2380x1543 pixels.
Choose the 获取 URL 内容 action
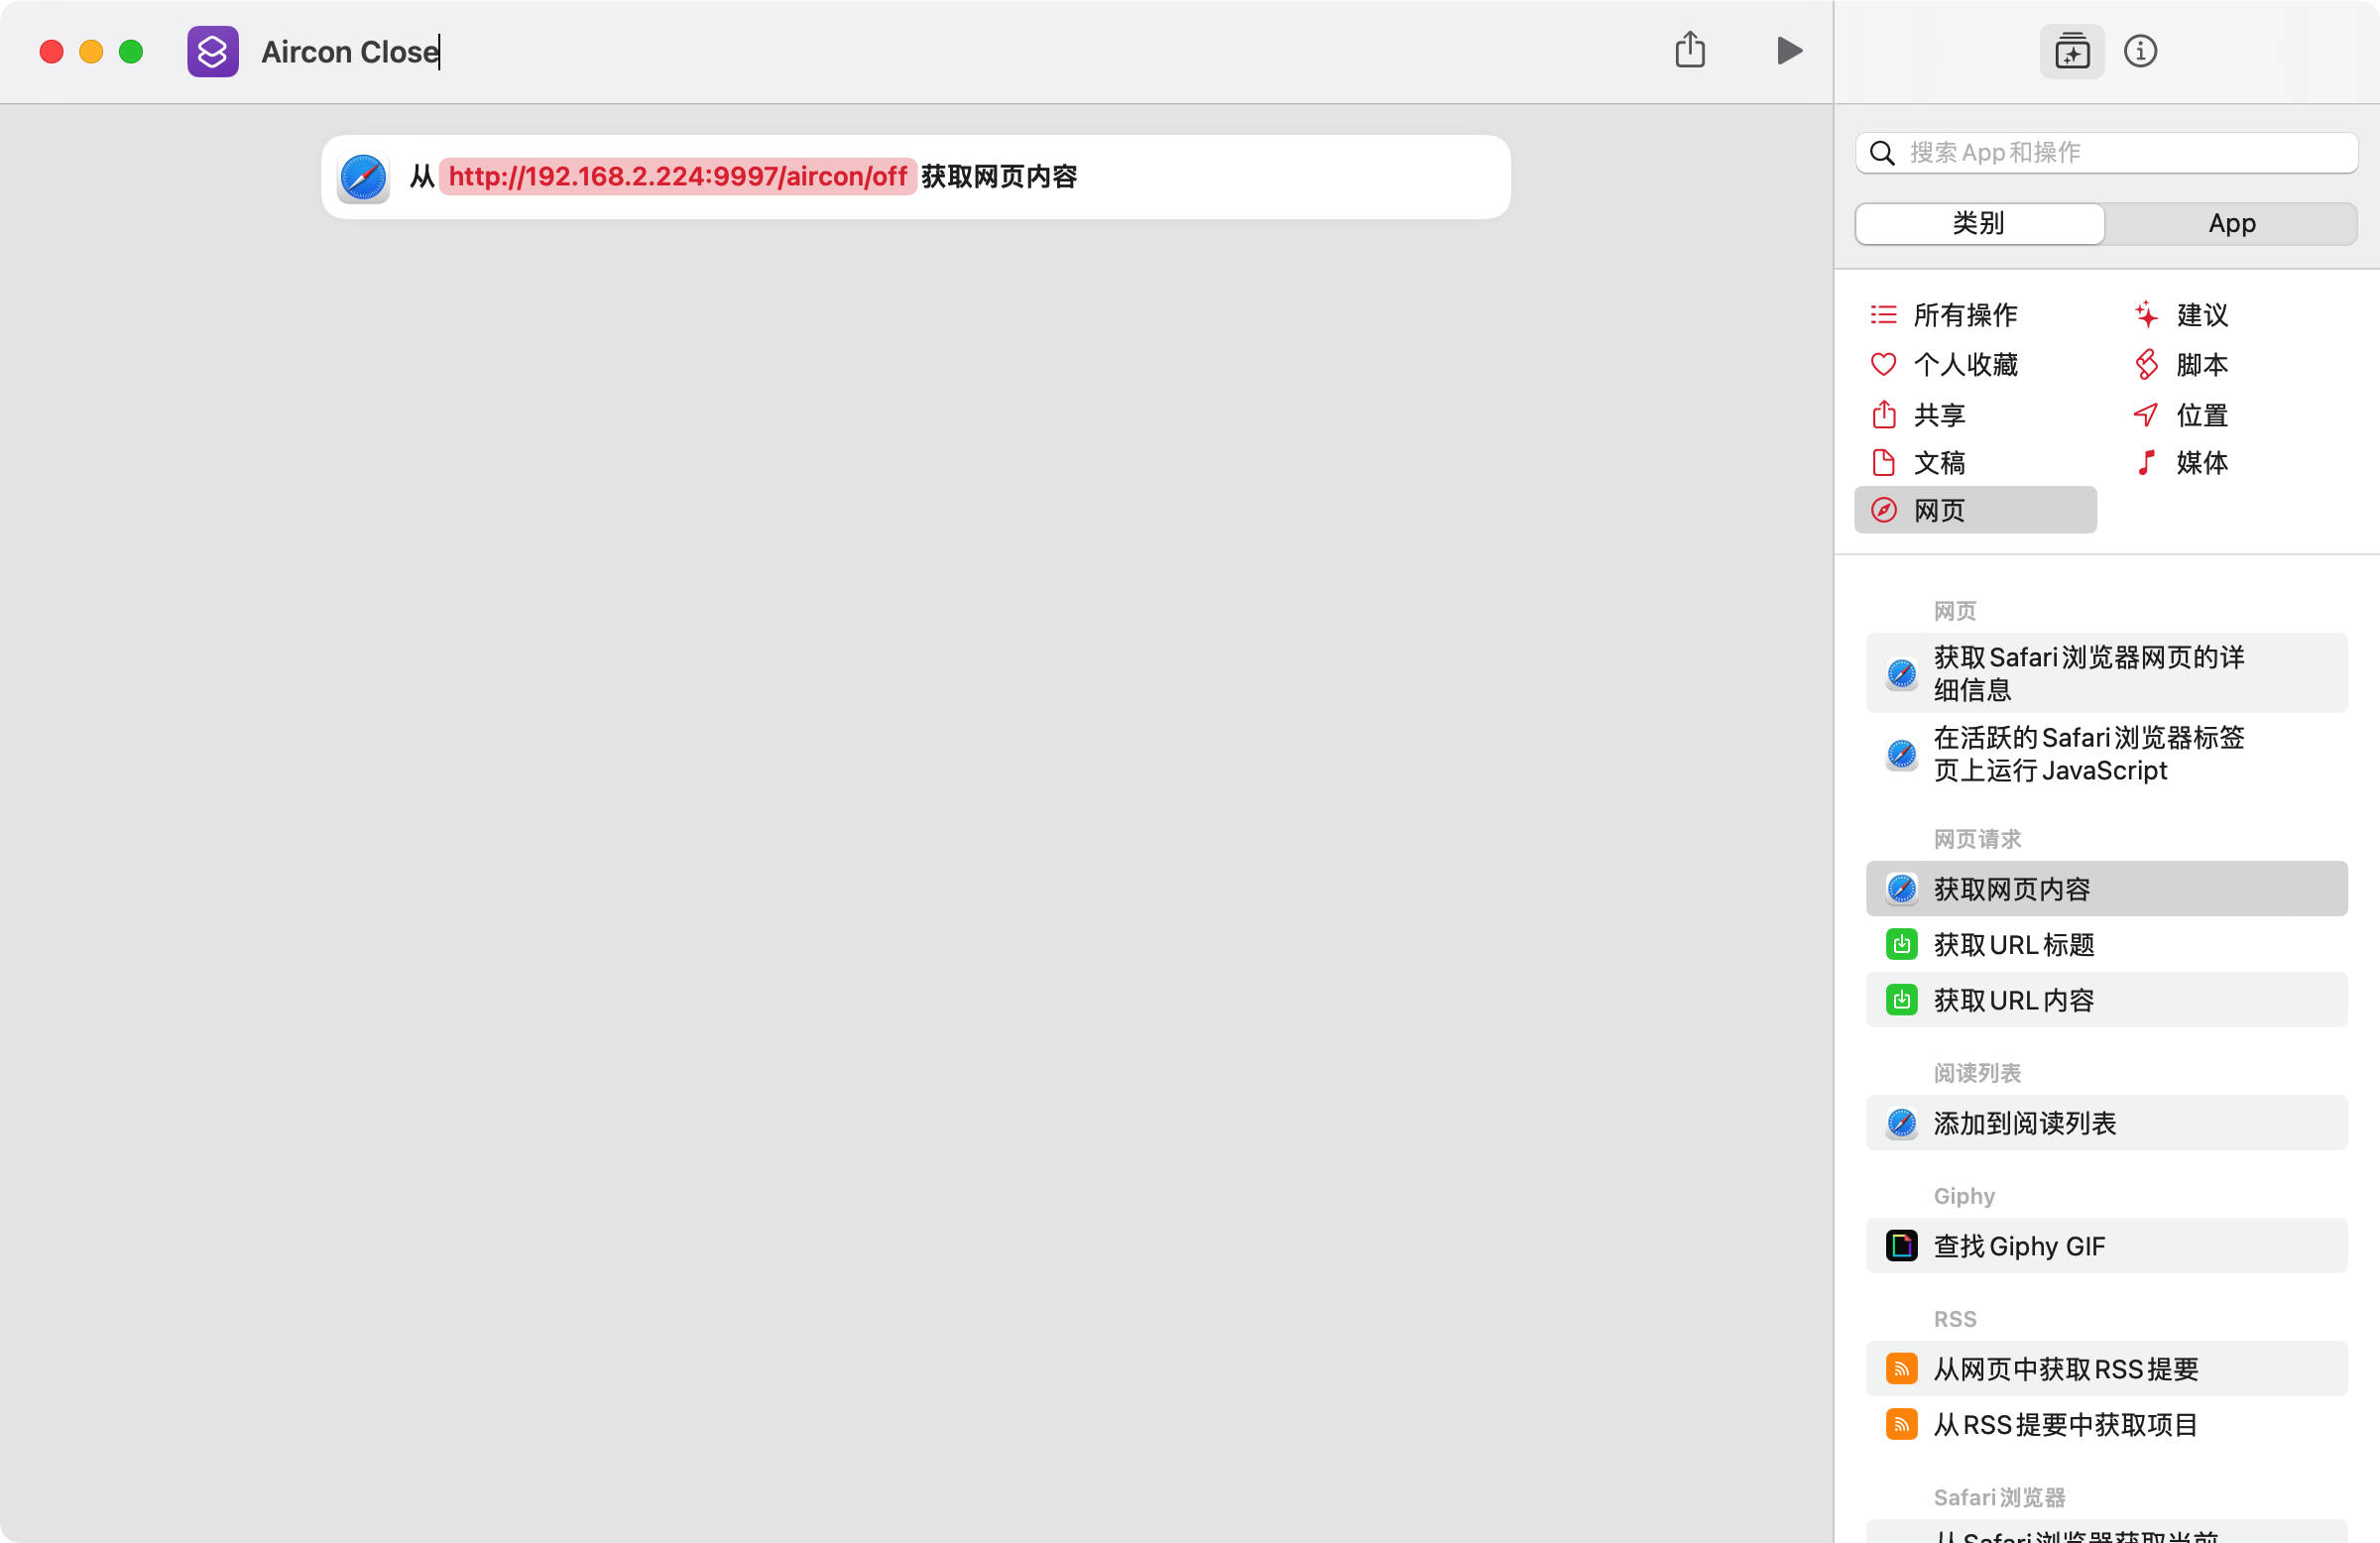(2012, 1000)
